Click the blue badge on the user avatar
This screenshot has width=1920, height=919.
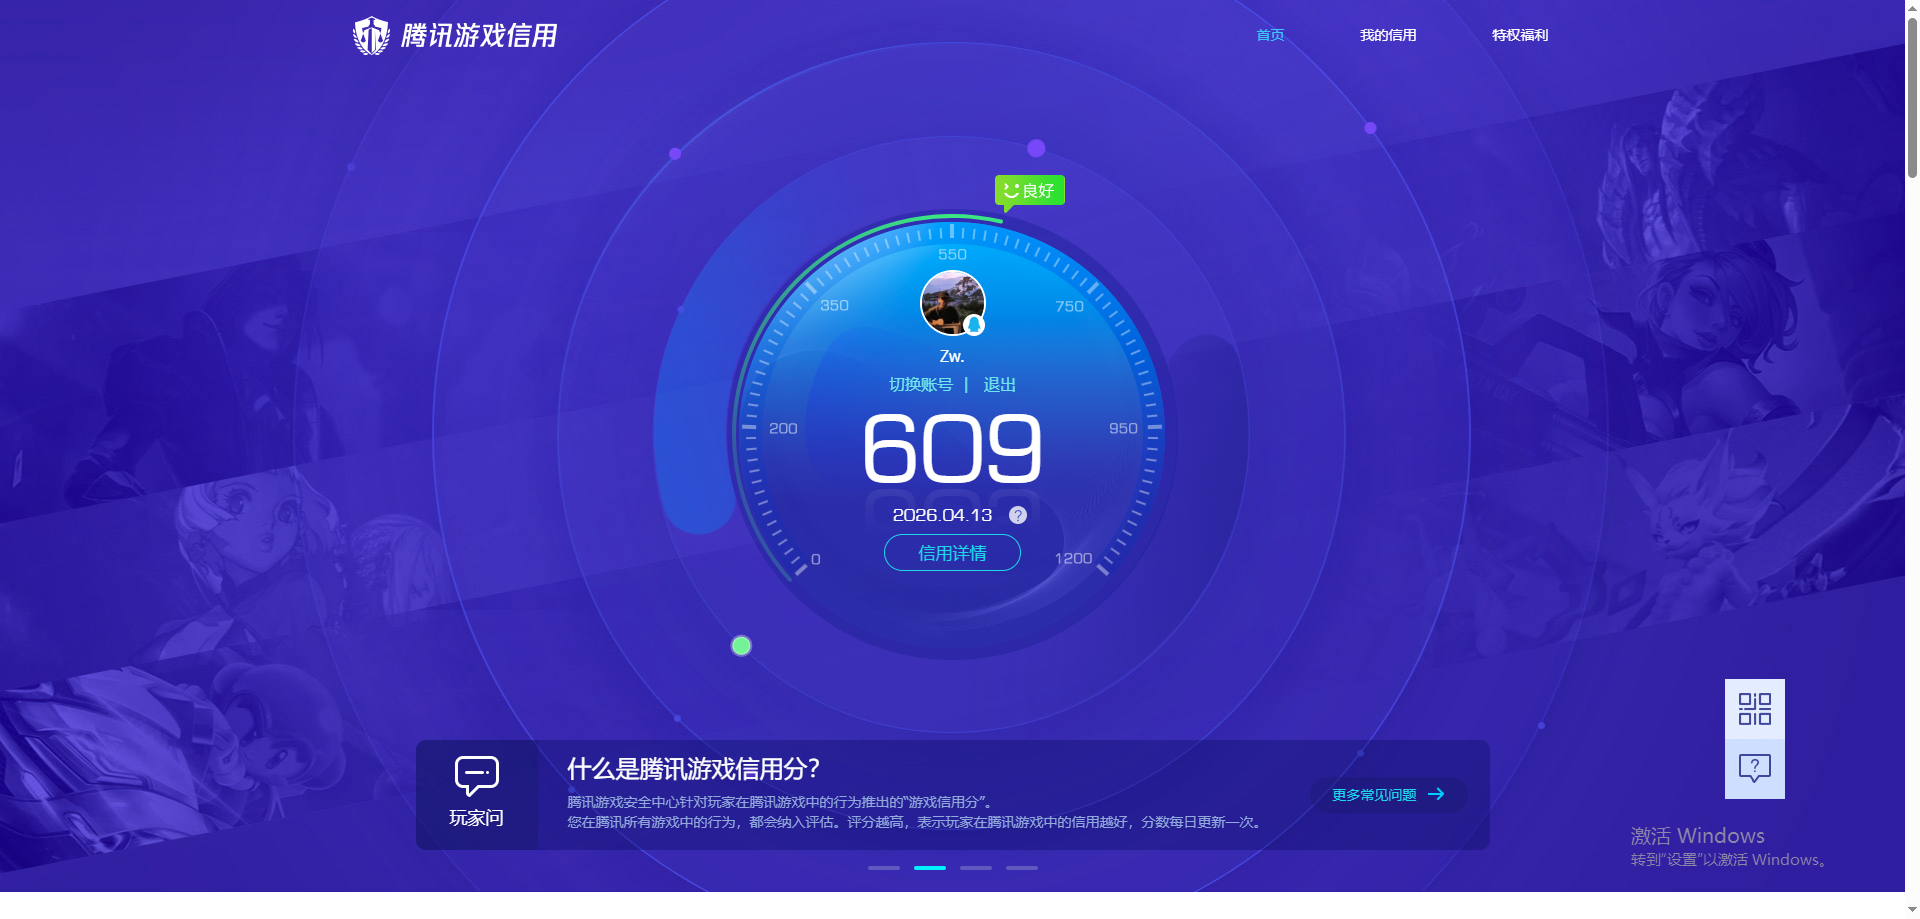click(x=976, y=325)
